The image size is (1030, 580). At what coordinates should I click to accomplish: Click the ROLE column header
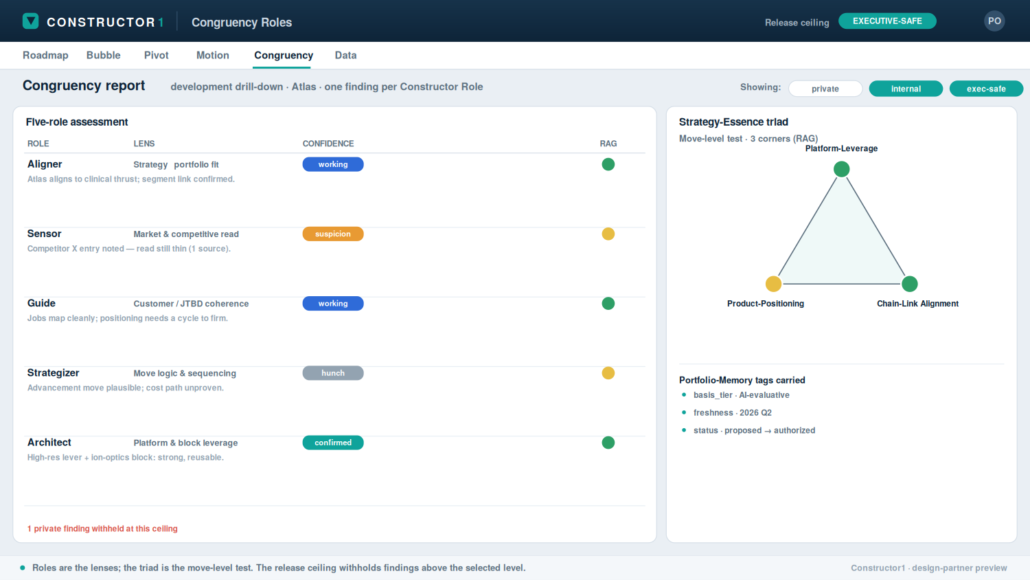point(38,144)
